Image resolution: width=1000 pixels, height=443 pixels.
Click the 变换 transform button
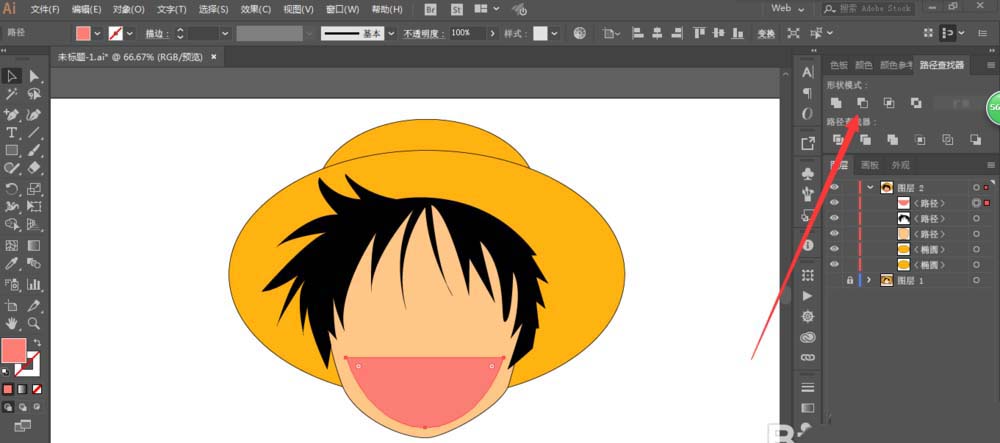coord(766,34)
